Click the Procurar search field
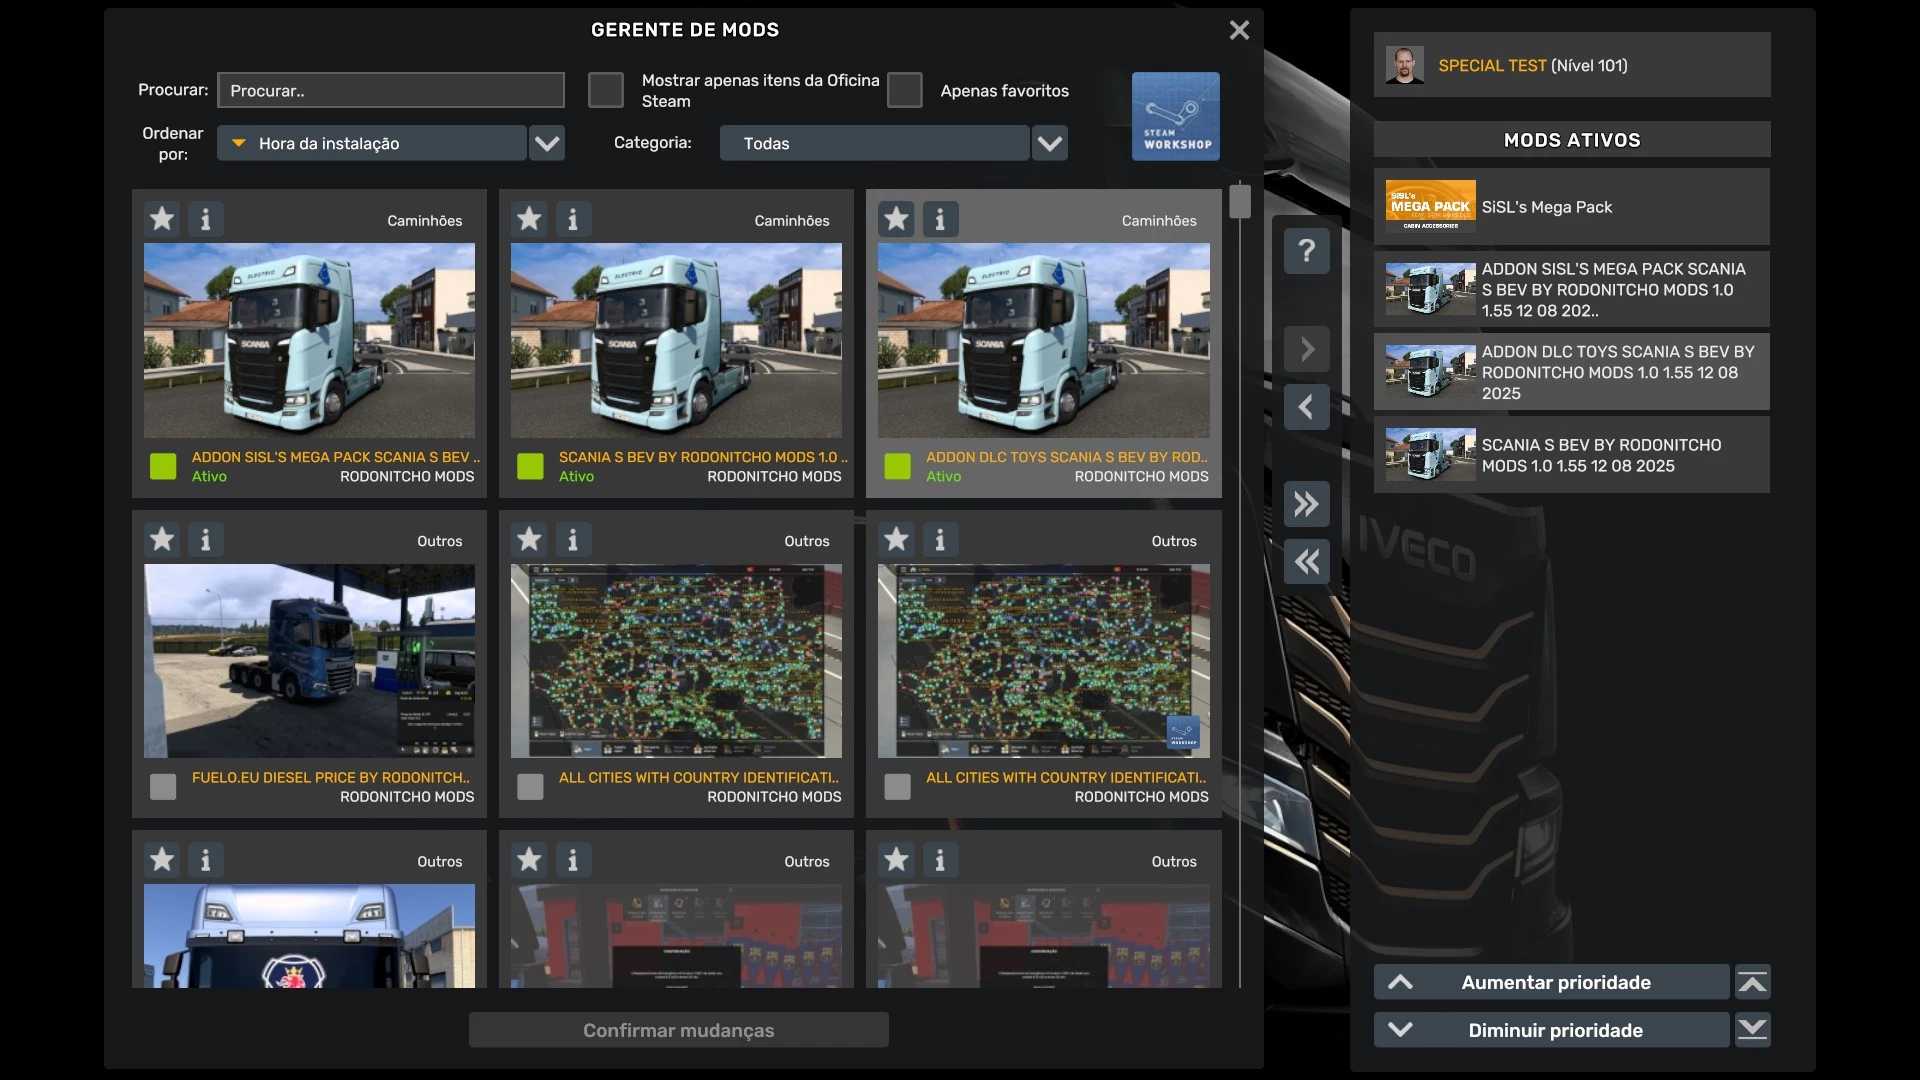The height and width of the screenshot is (1080, 1920). (390, 90)
